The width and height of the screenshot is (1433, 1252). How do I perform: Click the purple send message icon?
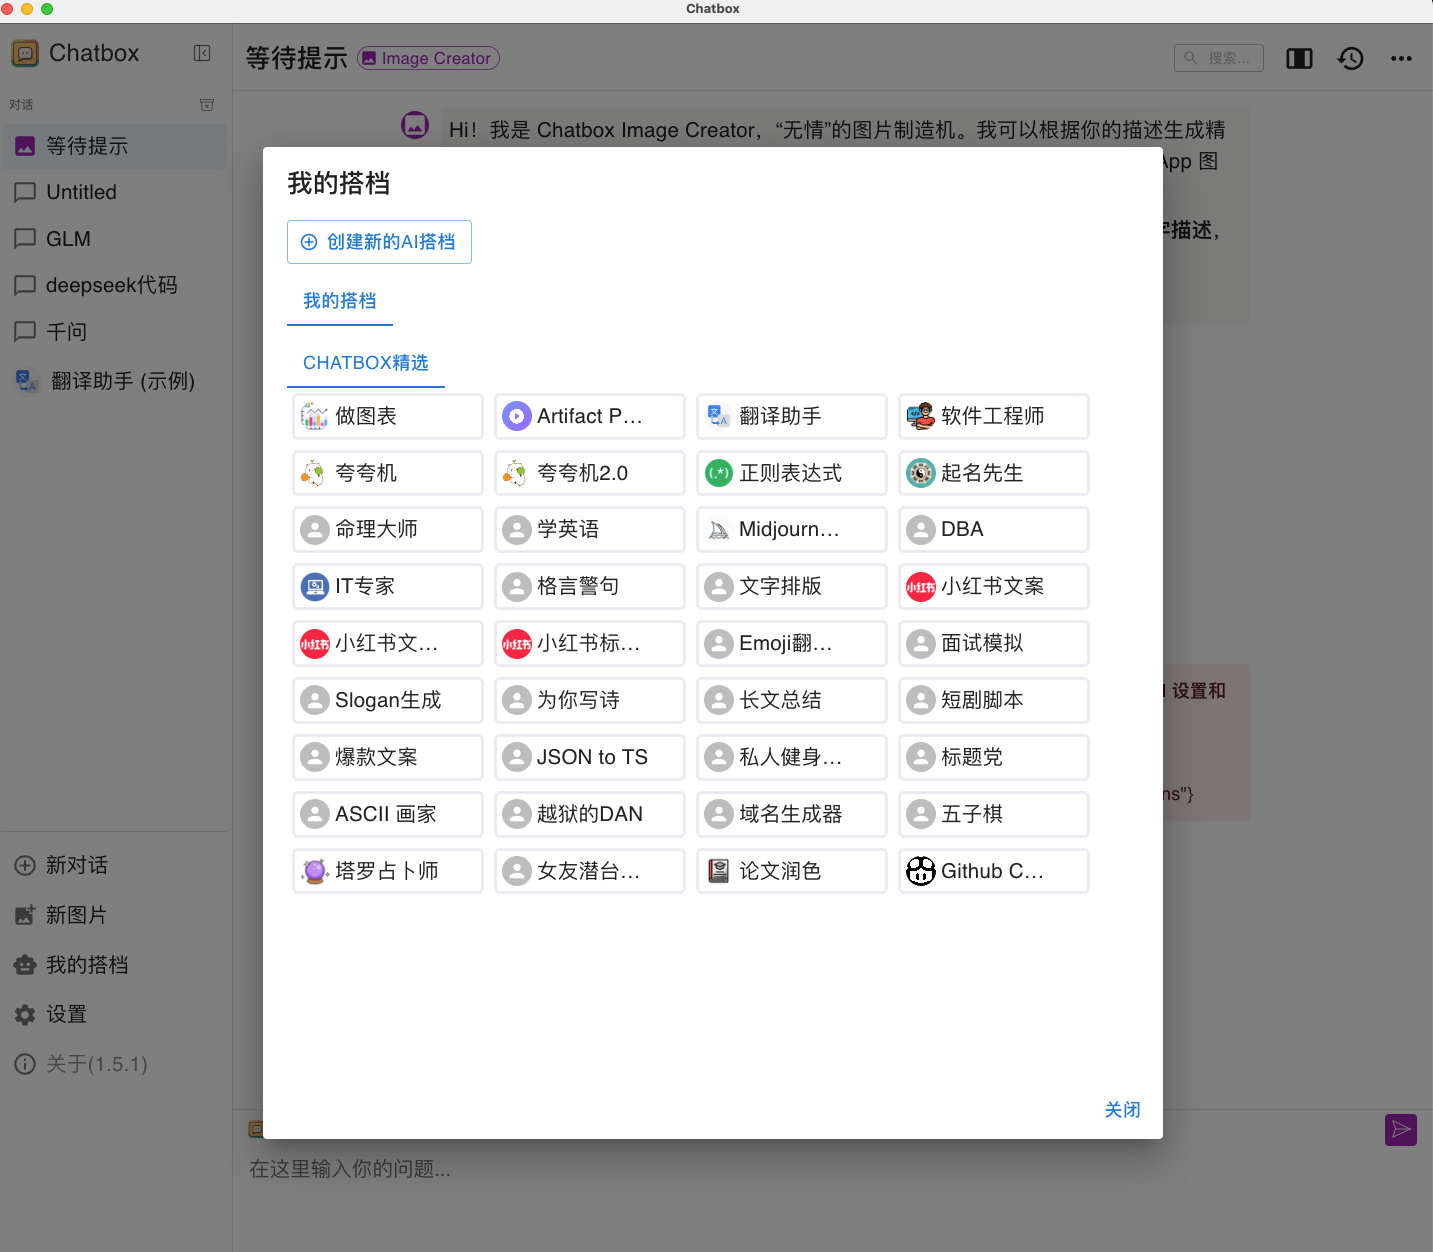(1401, 1130)
